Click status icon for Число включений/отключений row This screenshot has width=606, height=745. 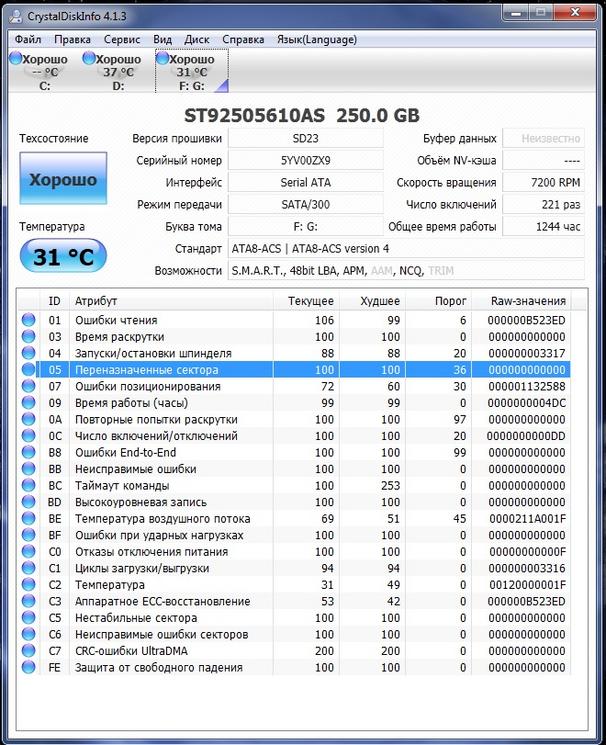pos(29,436)
